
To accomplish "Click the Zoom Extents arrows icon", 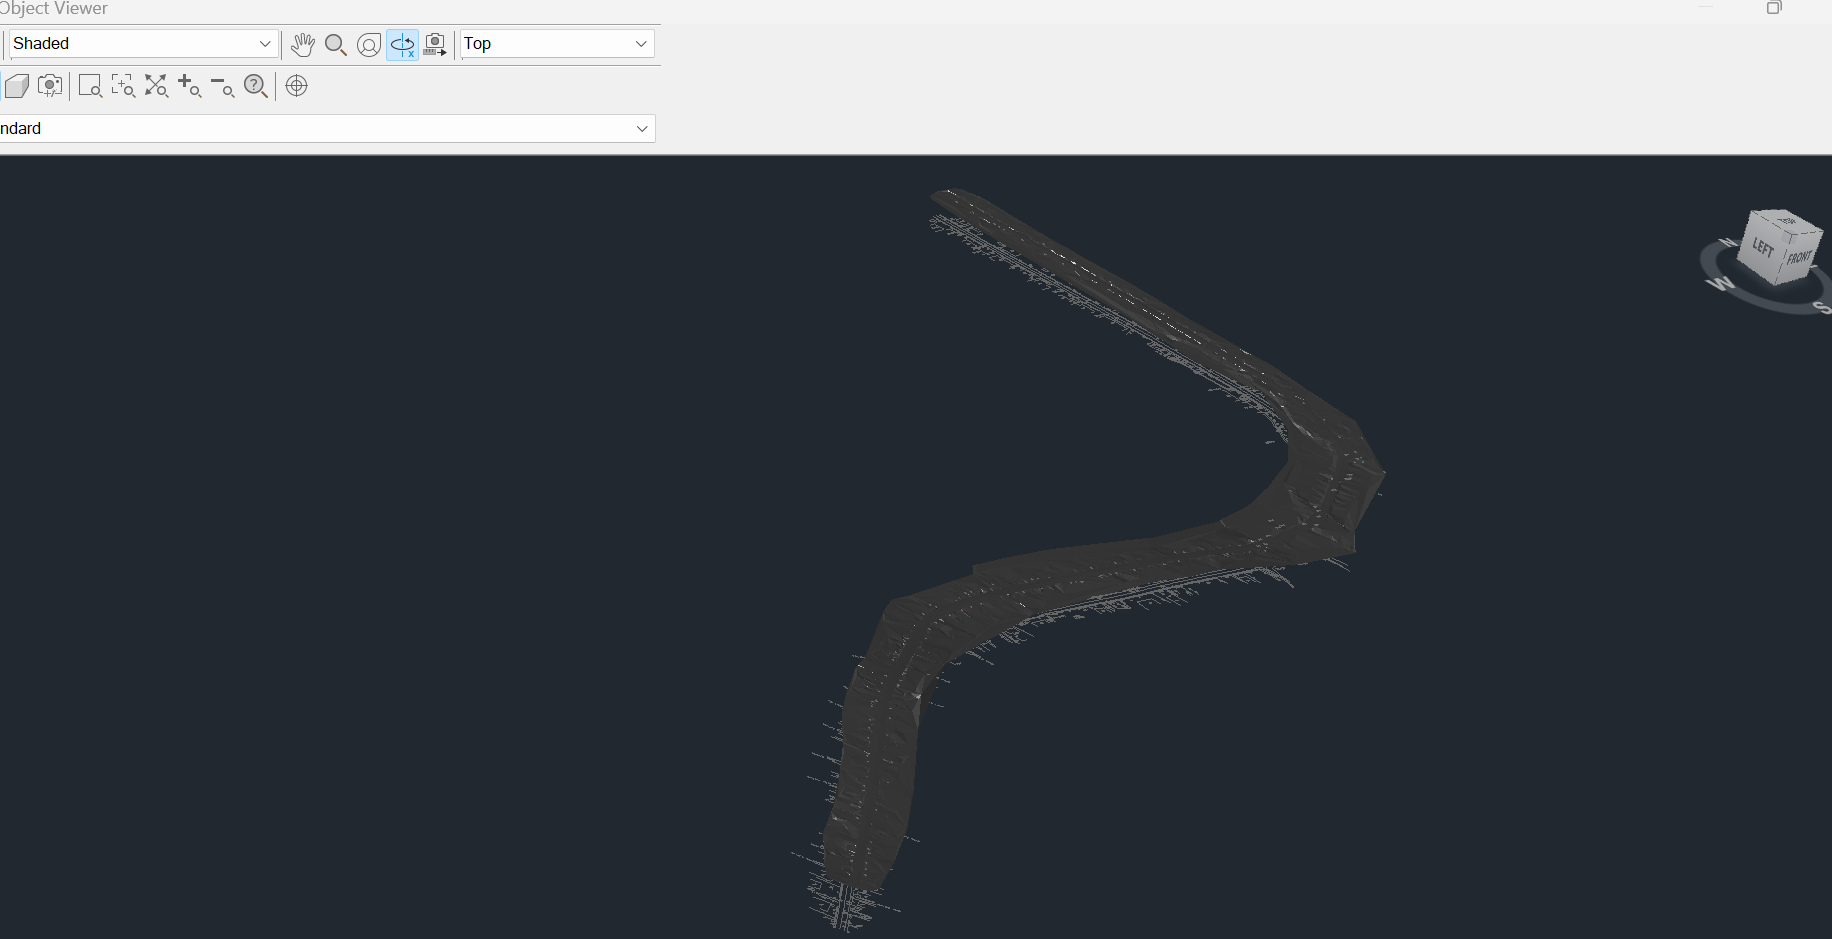I will click(156, 86).
